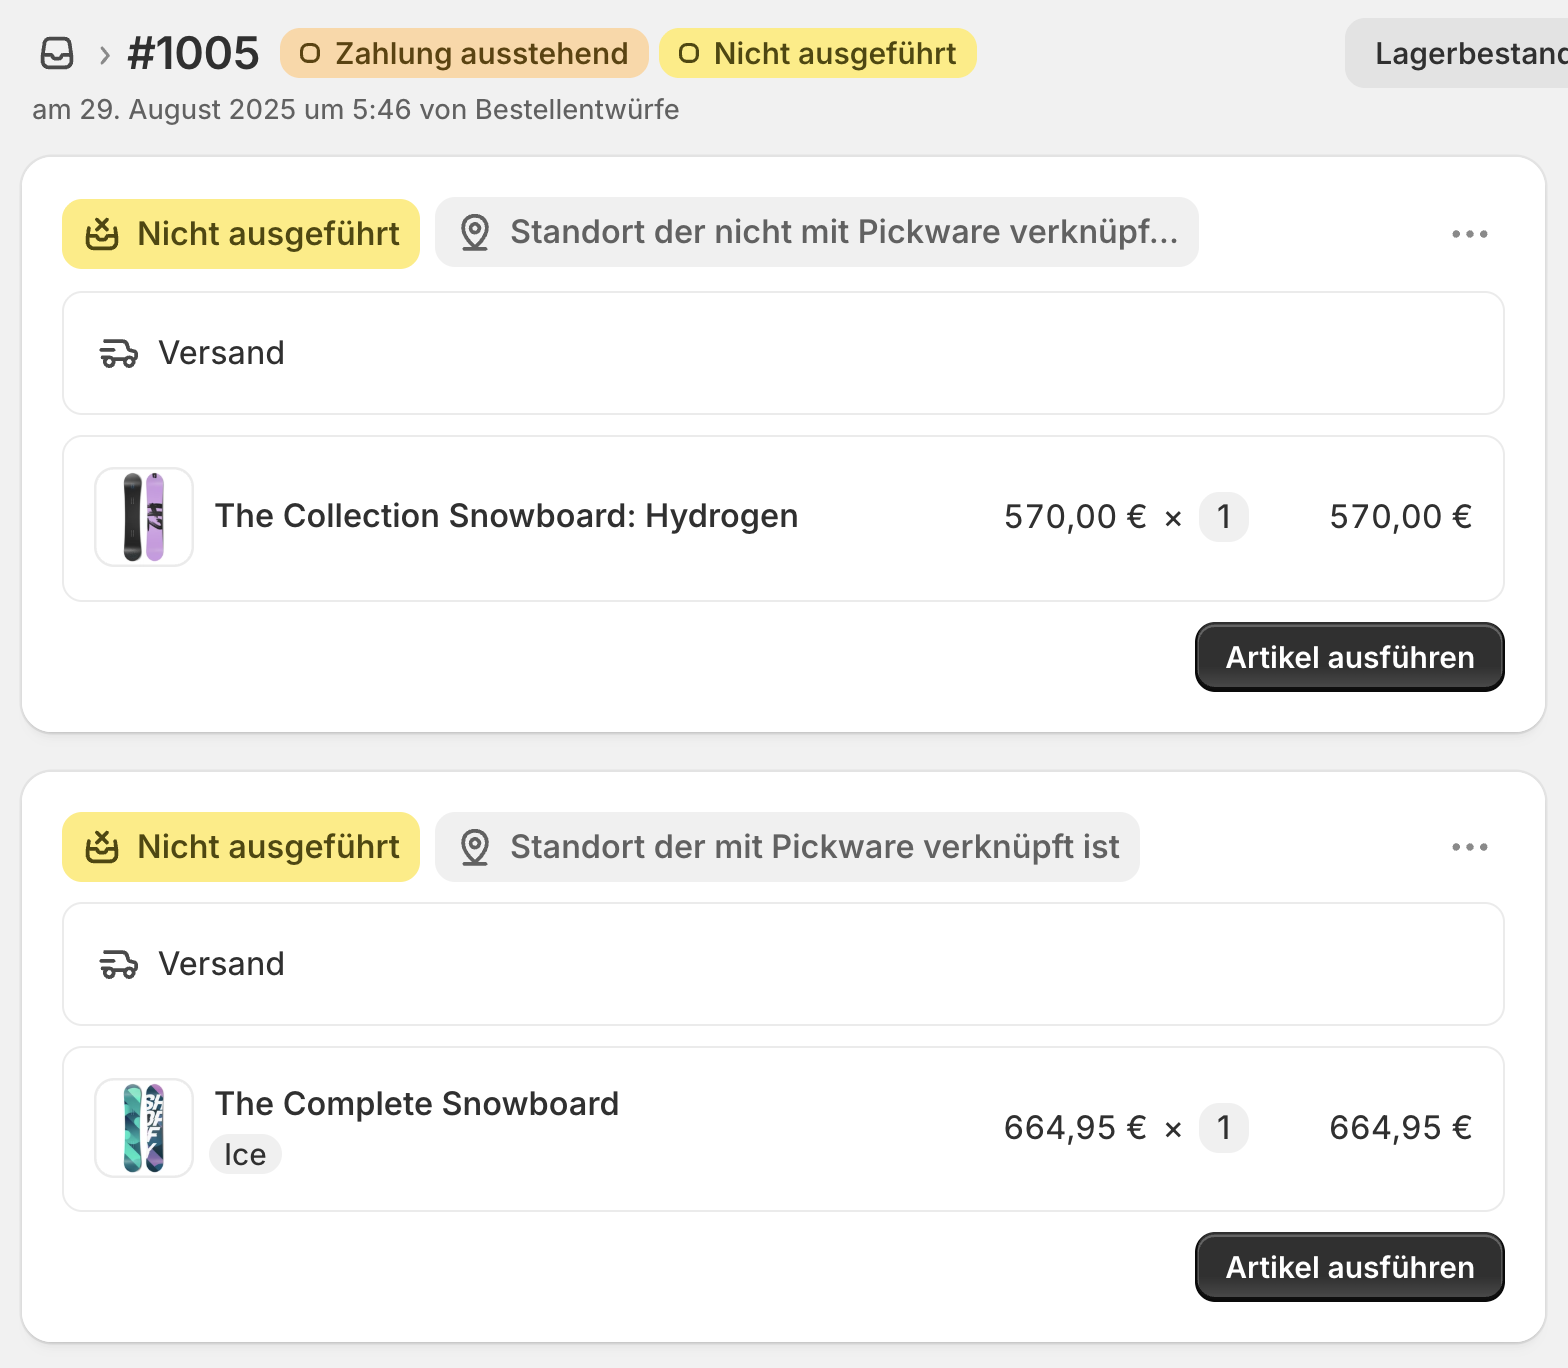Click the orders inbox icon in breadcrumb
This screenshot has height=1368, width=1568.
(57, 53)
